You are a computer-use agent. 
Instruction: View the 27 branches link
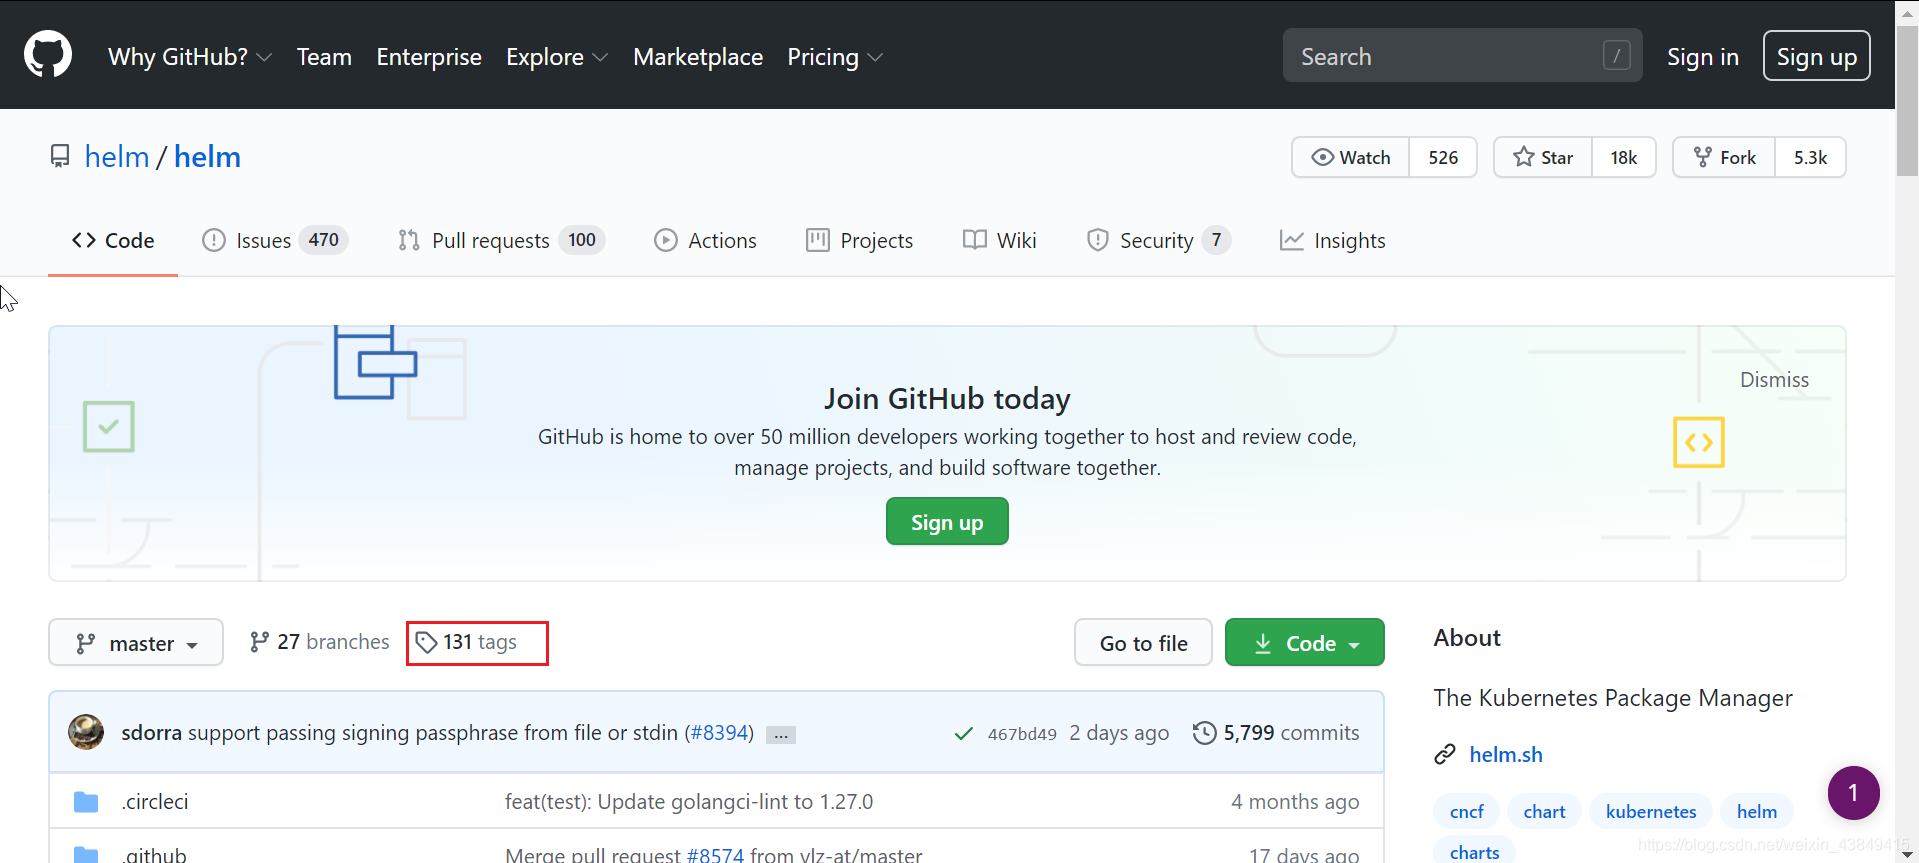(319, 642)
